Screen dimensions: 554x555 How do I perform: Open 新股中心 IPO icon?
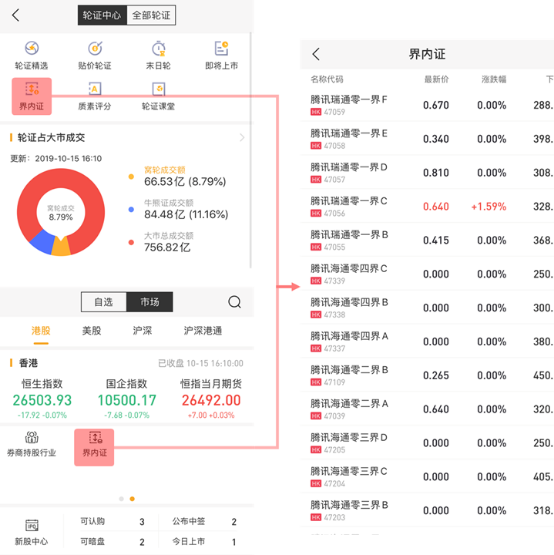click(x=32, y=525)
